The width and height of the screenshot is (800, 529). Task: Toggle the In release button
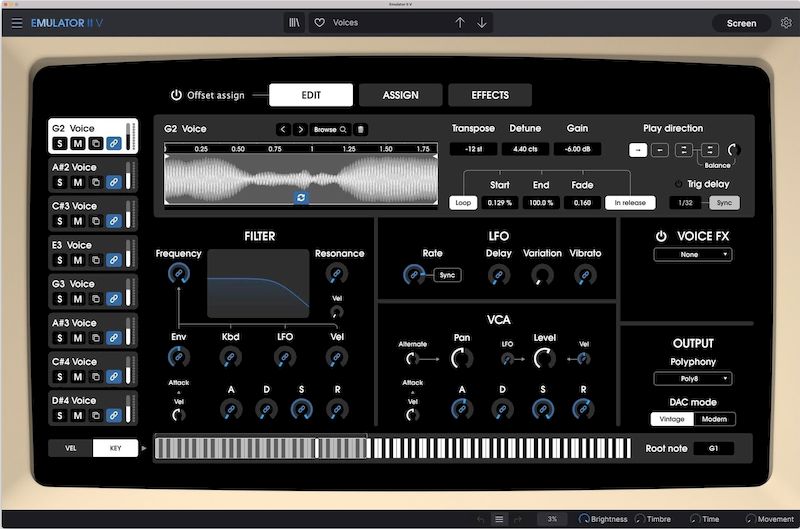coord(630,203)
